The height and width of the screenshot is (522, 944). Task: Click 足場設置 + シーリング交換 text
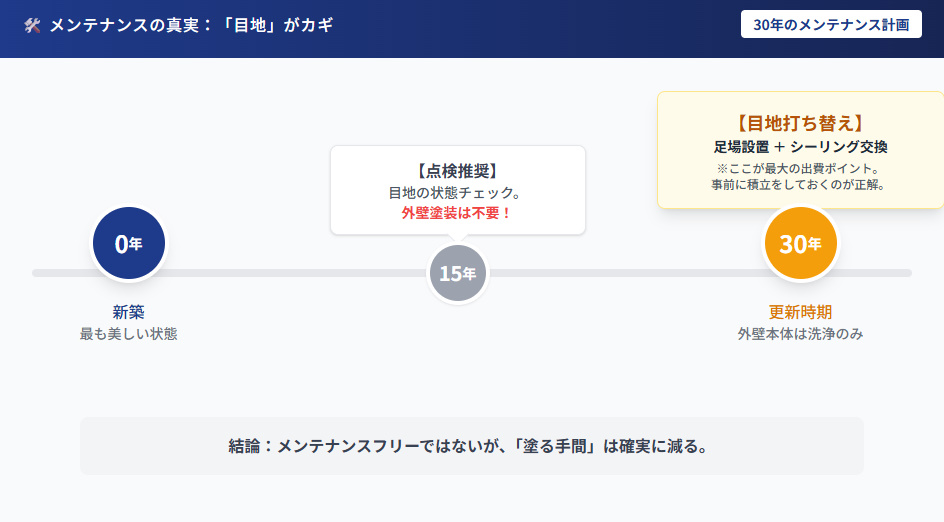[x=800, y=147]
